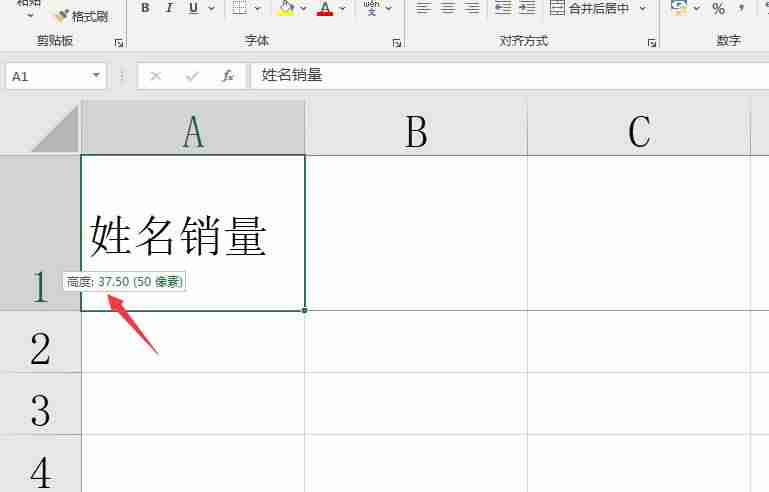Center text horizontally in the cell
Viewport: 769px width, 492px height.
pyautogui.click(x=448, y=8)
